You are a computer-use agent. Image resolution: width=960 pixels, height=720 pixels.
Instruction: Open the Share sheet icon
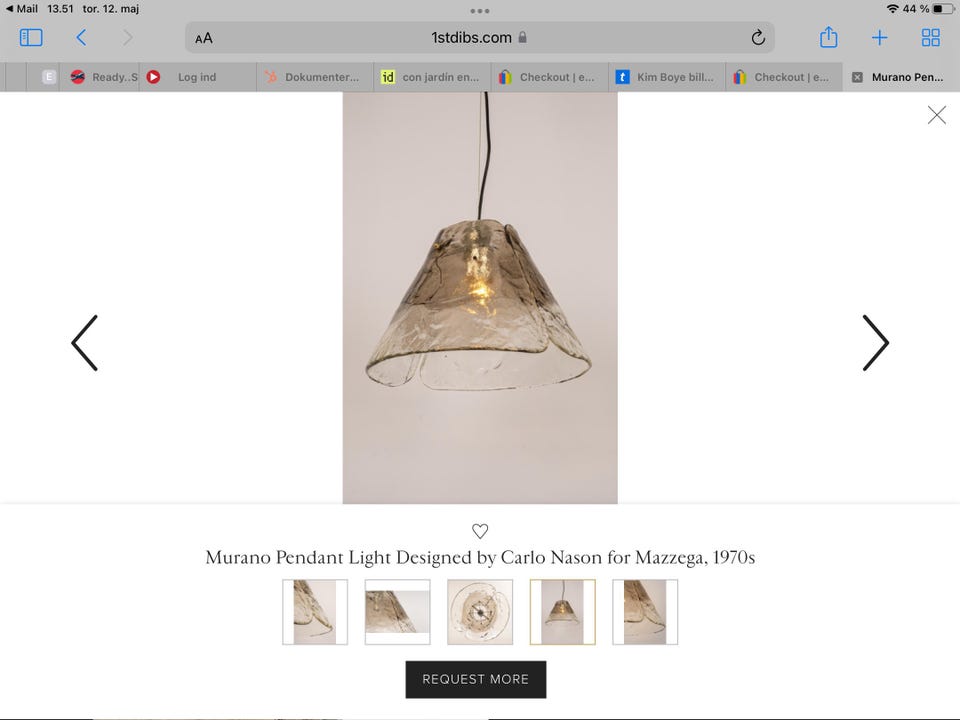[828, 37]
